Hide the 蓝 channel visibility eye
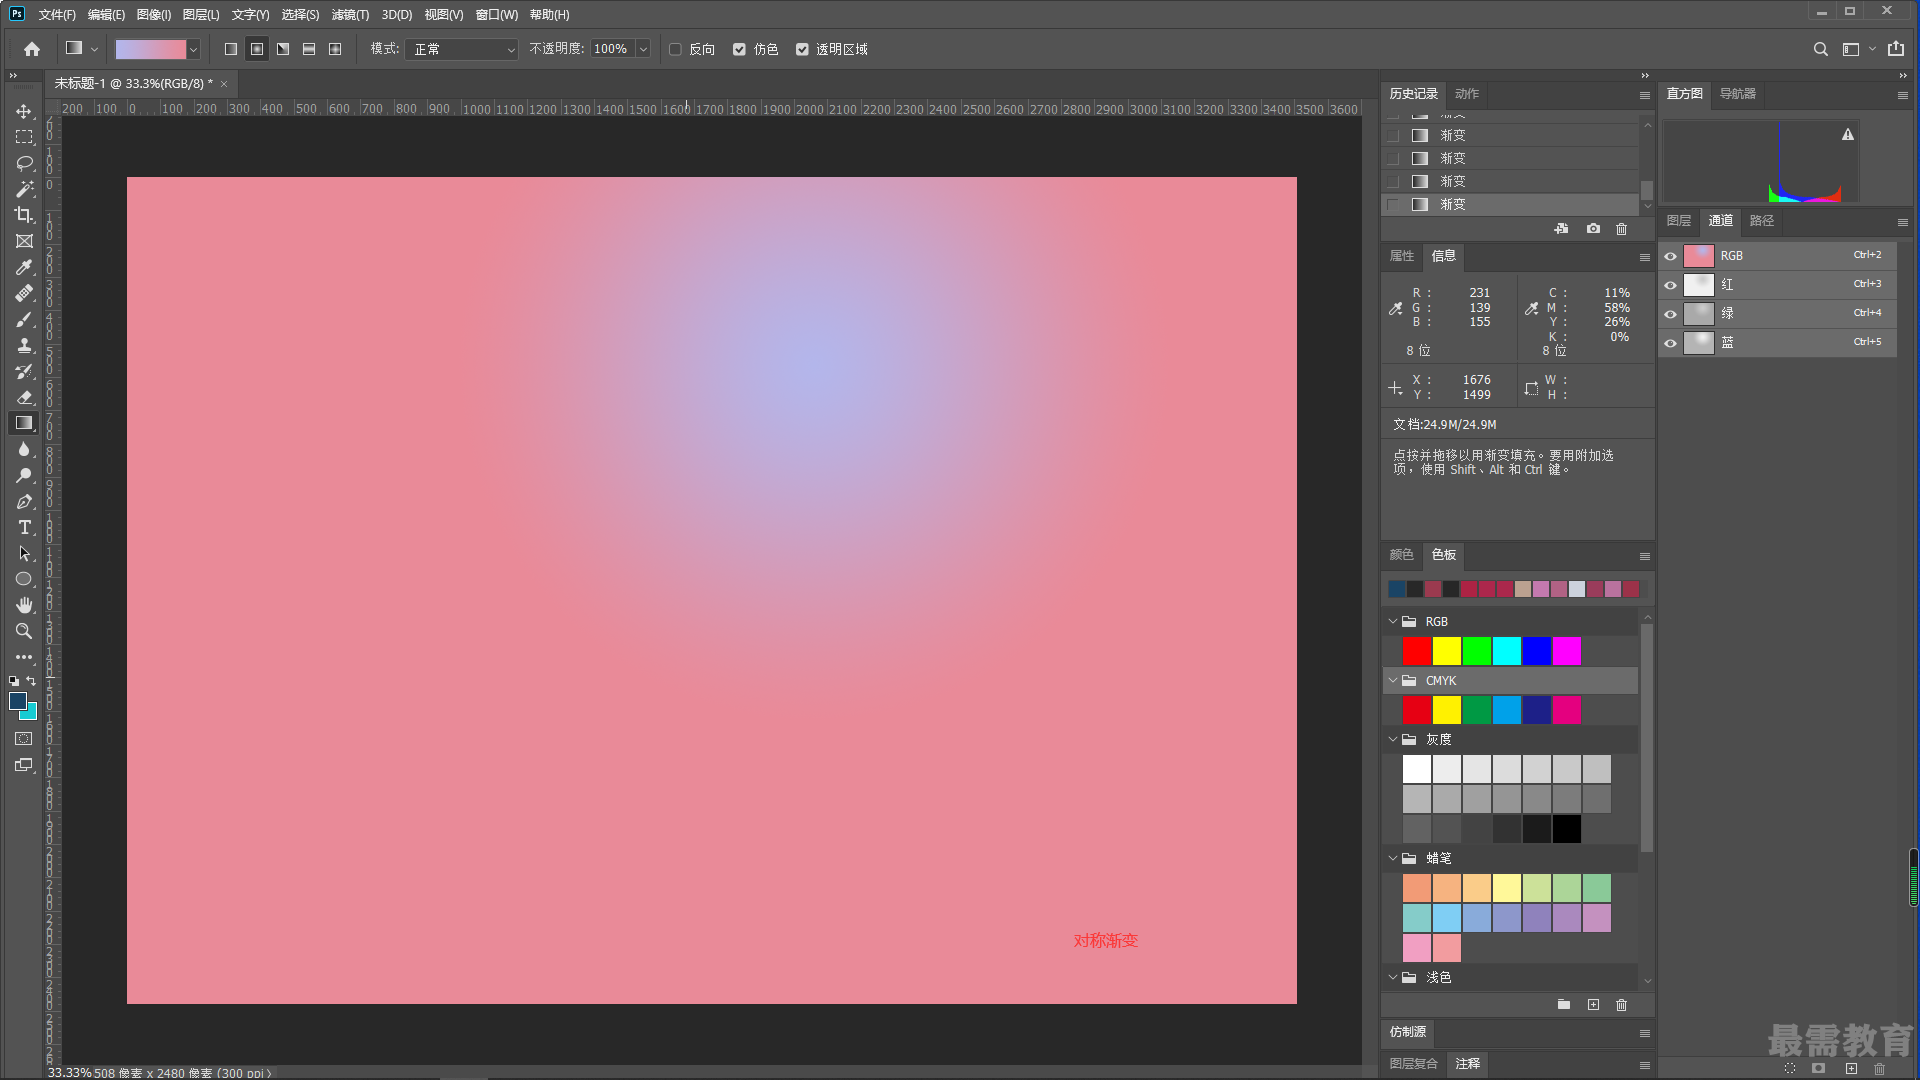This screenshot has height=1080, width=1920. click(1670, 343)
